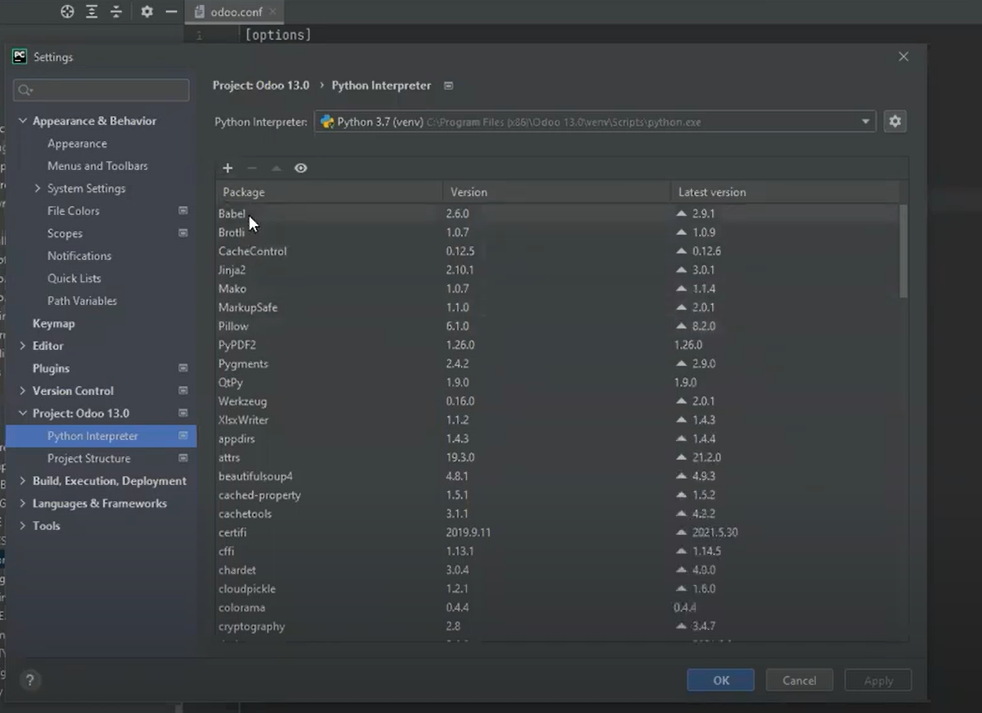The width and height of the screenshot is (982, 713).
Task: Open the Keymap settings page
Action: coord(53,323)
